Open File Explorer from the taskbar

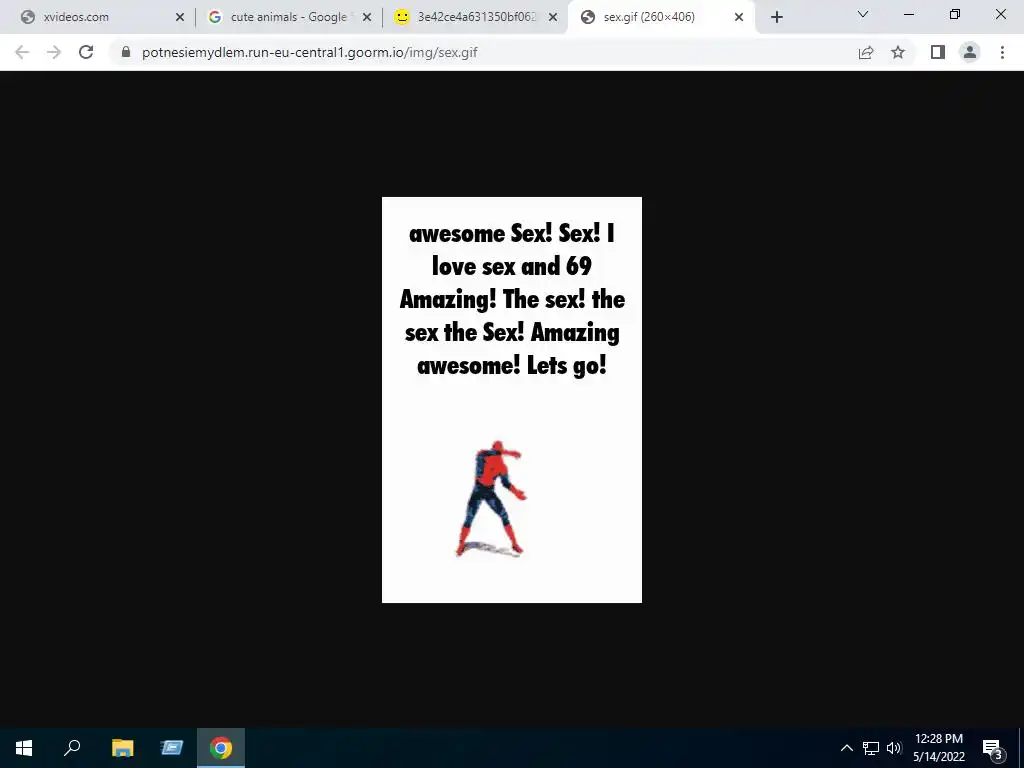pos(122,748)
